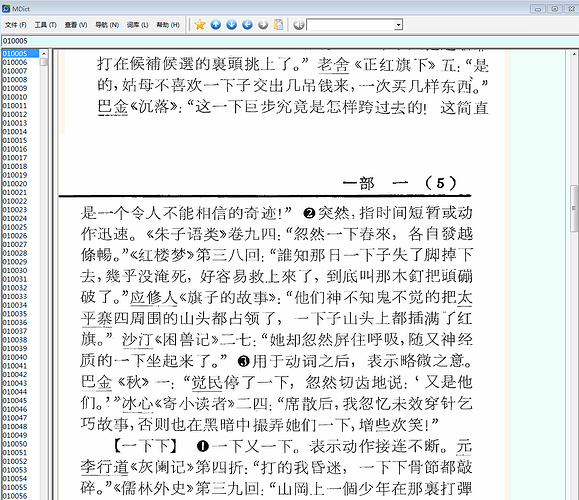579x500 pixels.
Task: Open the 工具 (T) menu
Action: click(x=45, y=25)
